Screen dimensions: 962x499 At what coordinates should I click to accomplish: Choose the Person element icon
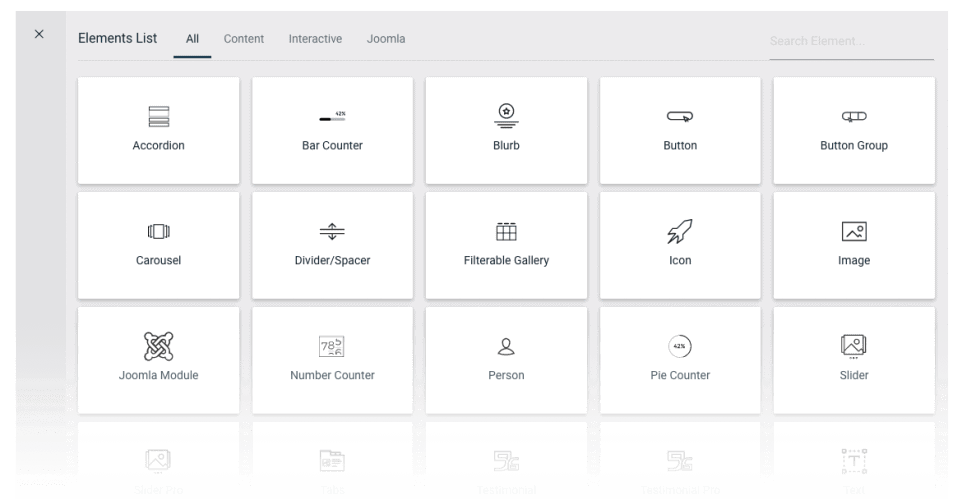[x=506, y=346]
